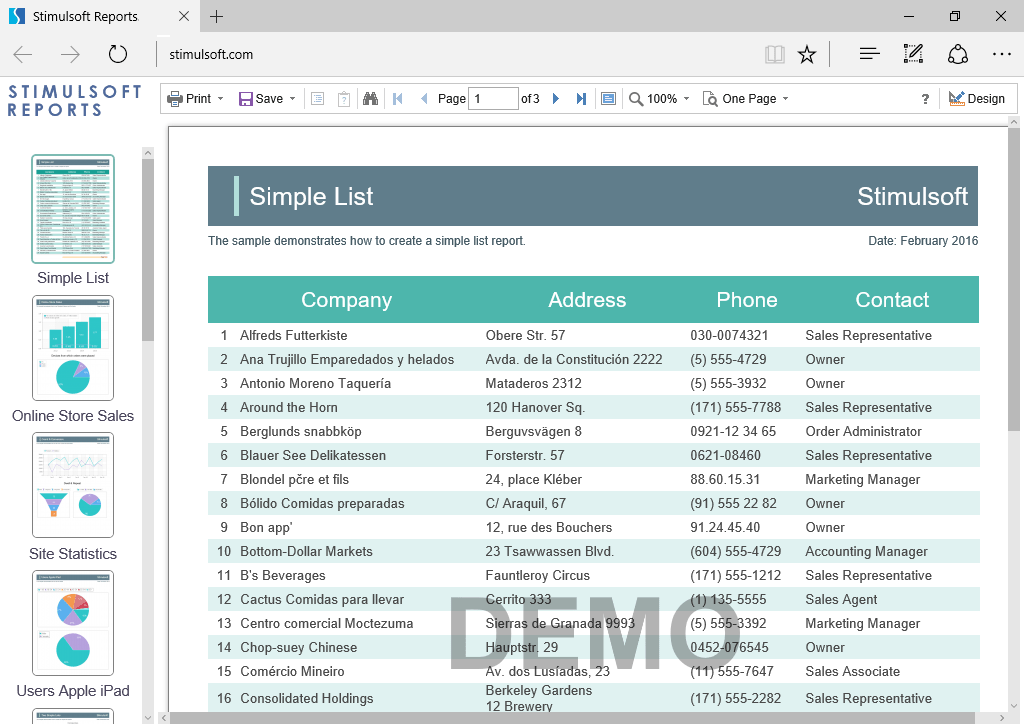The image size is (1024, 728).
Task: Open the Site Statistics report thumbnail
Action: (73, 485)
